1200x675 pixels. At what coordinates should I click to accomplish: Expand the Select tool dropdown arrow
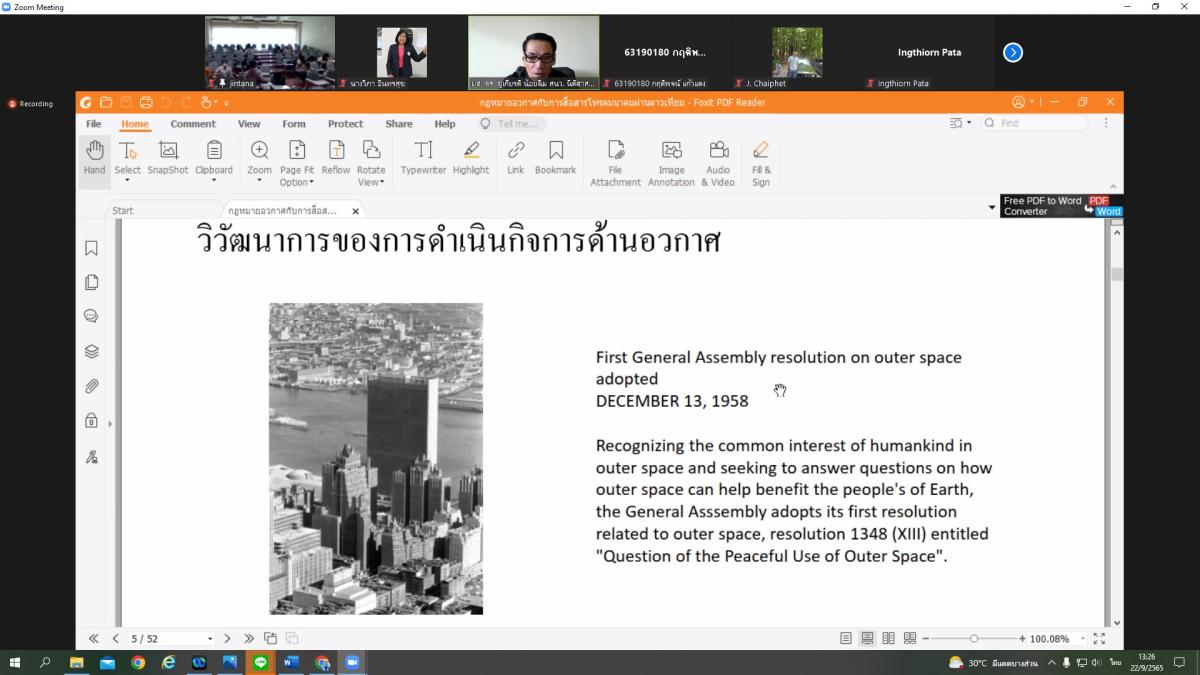click(127, 182)
